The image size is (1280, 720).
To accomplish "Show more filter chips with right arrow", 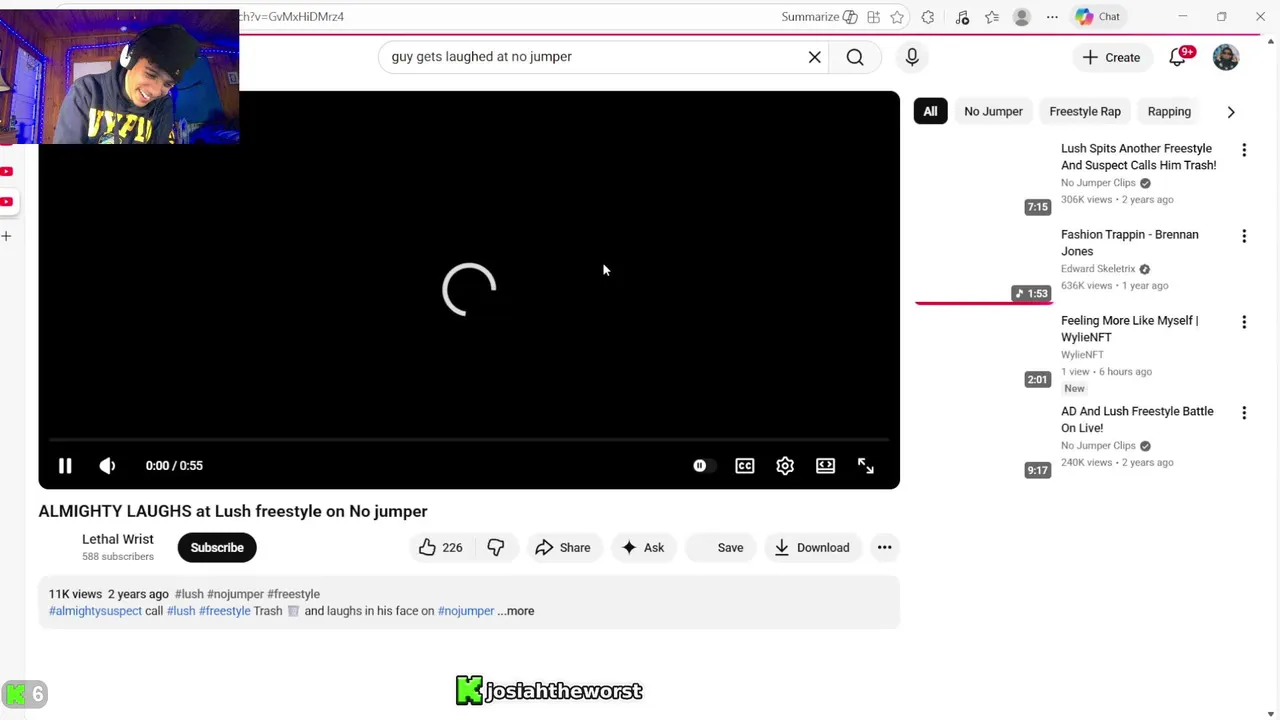I will point(1231,112).
